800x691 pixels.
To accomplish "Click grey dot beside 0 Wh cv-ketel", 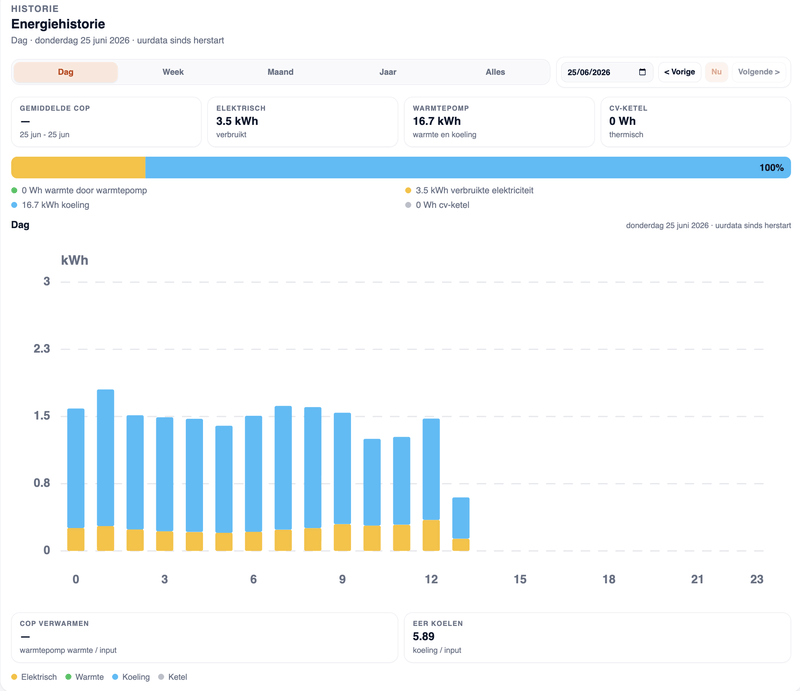I will pyautogui.click(x=408, y=205).
